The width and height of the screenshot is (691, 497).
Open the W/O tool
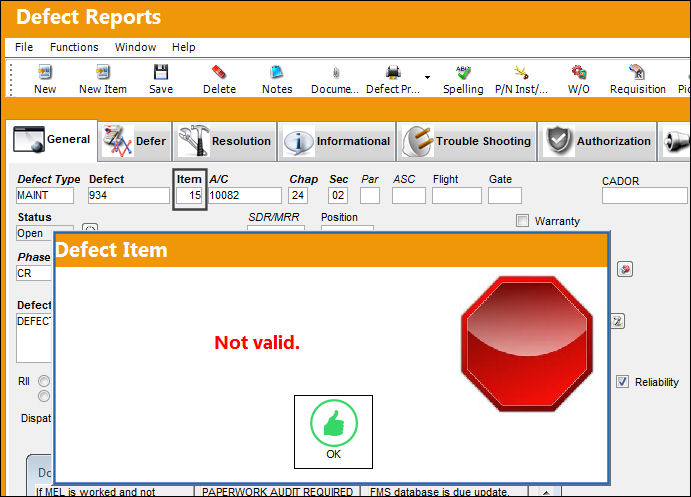pyautogui.click(x=579, y=79)
